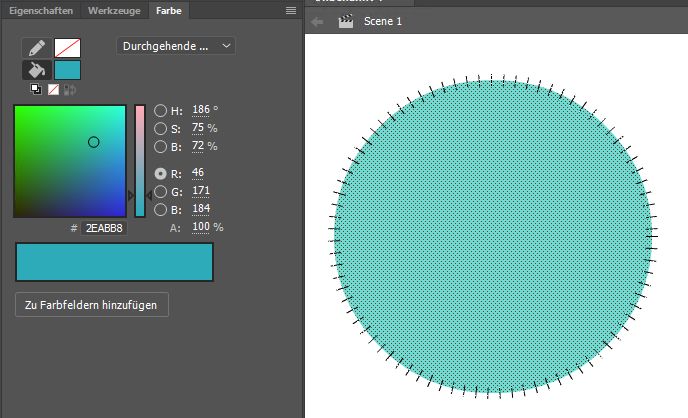Switch to the Eigenschaften tab
Viewport: 688px width, 418px height.
coord(41,11)
